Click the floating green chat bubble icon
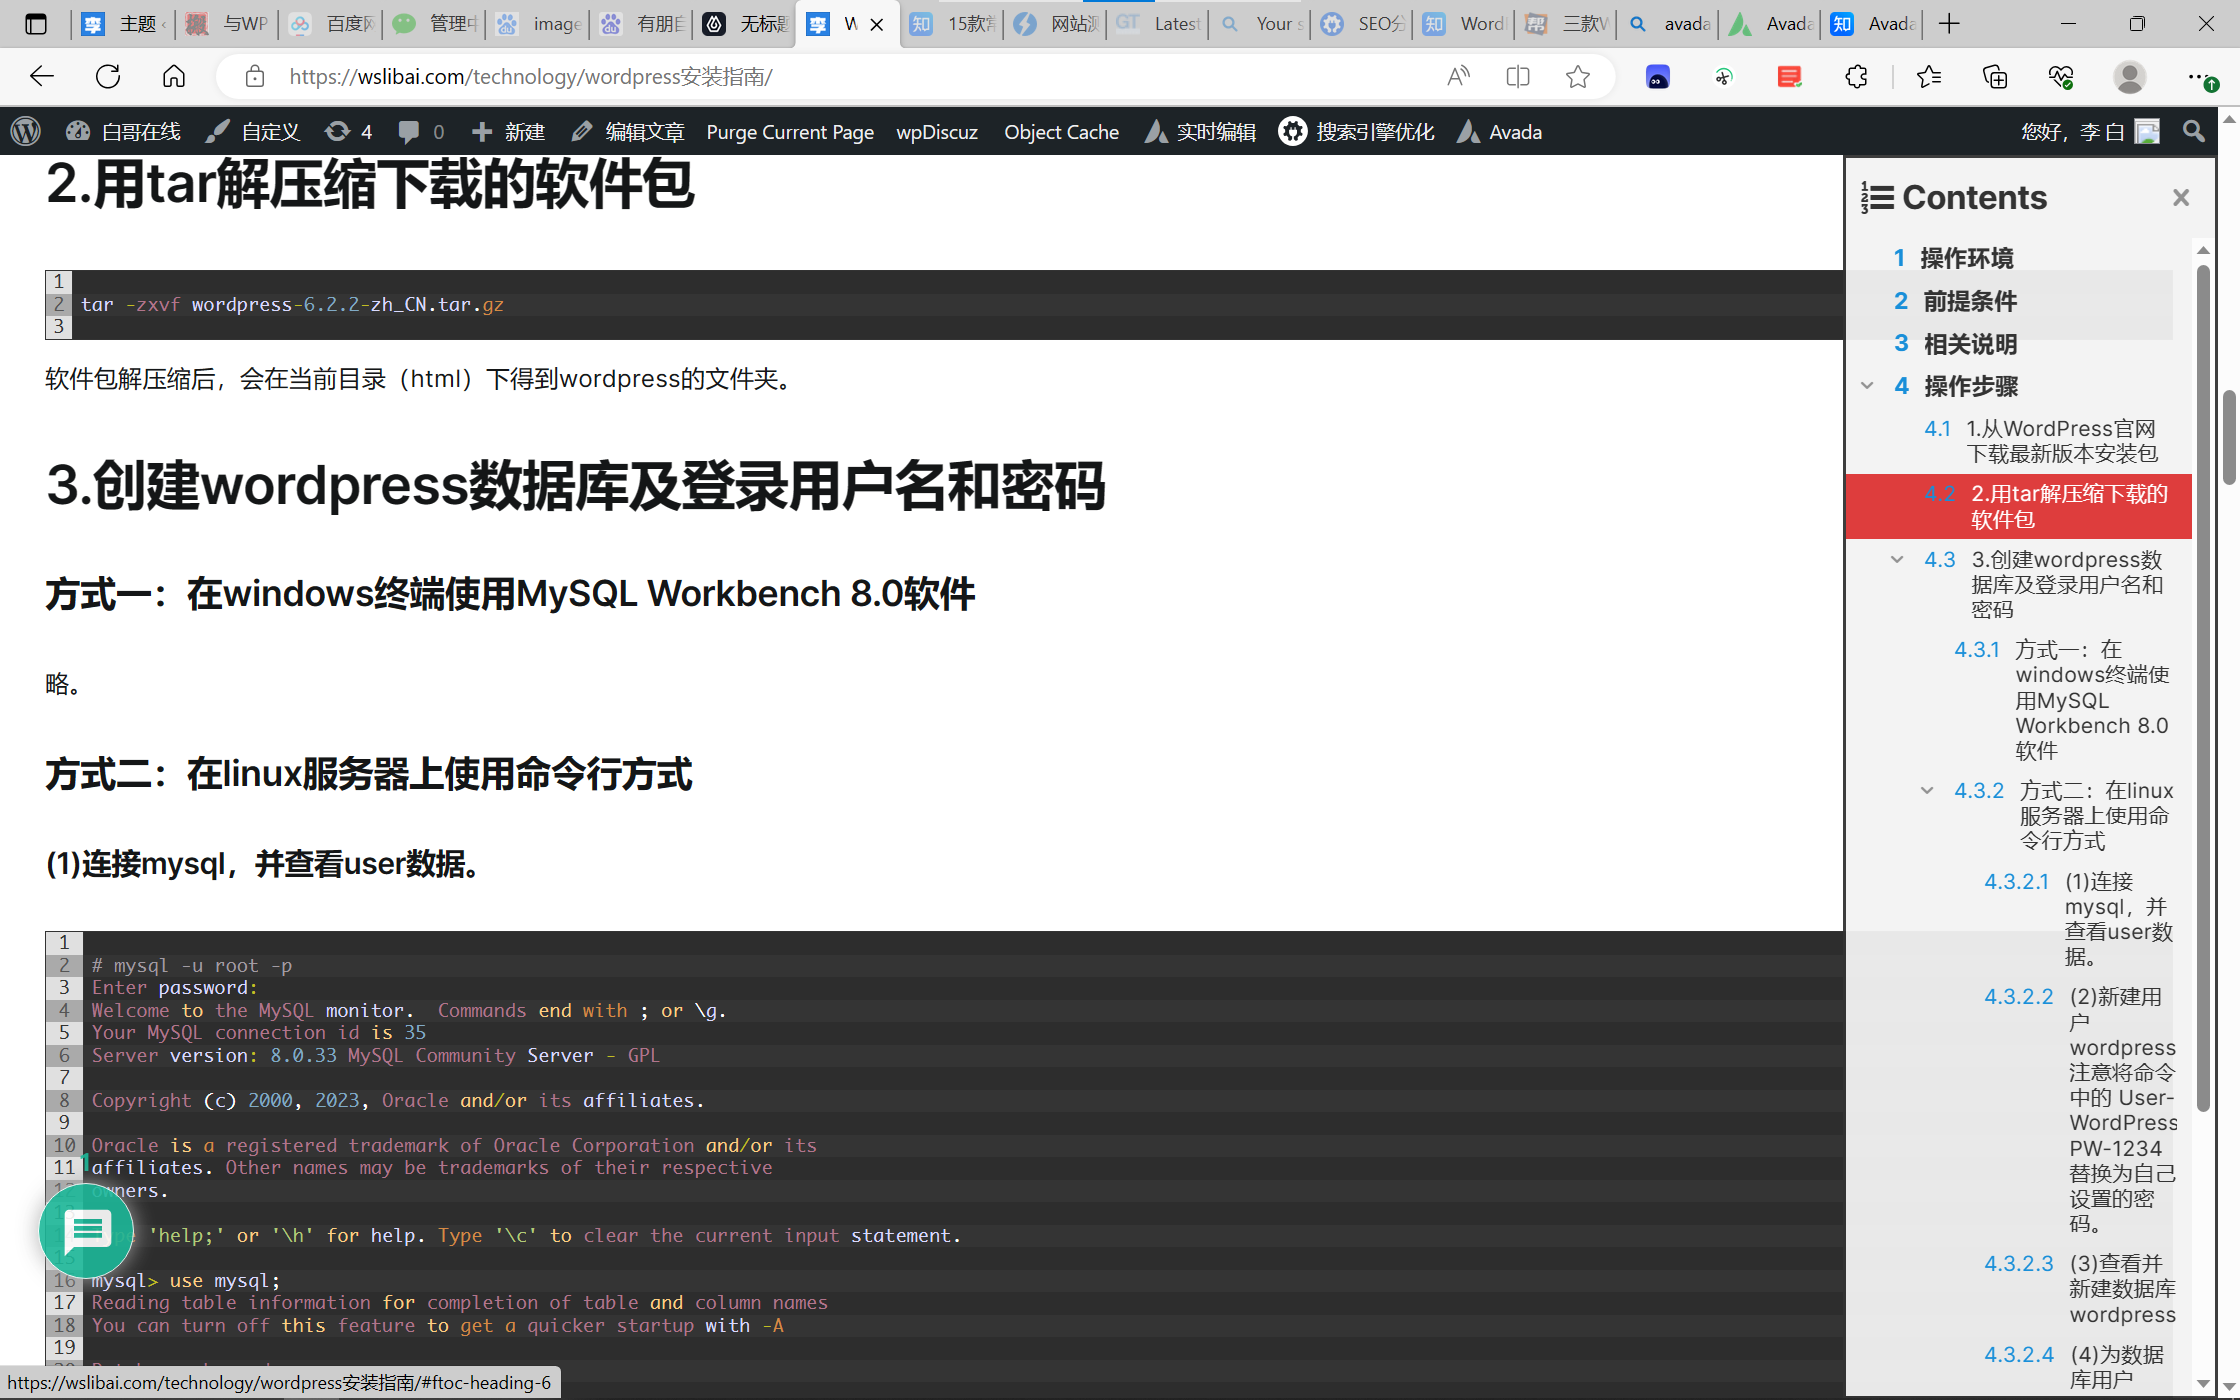The image size is (2240, 1400). [x=86, y=1231]
